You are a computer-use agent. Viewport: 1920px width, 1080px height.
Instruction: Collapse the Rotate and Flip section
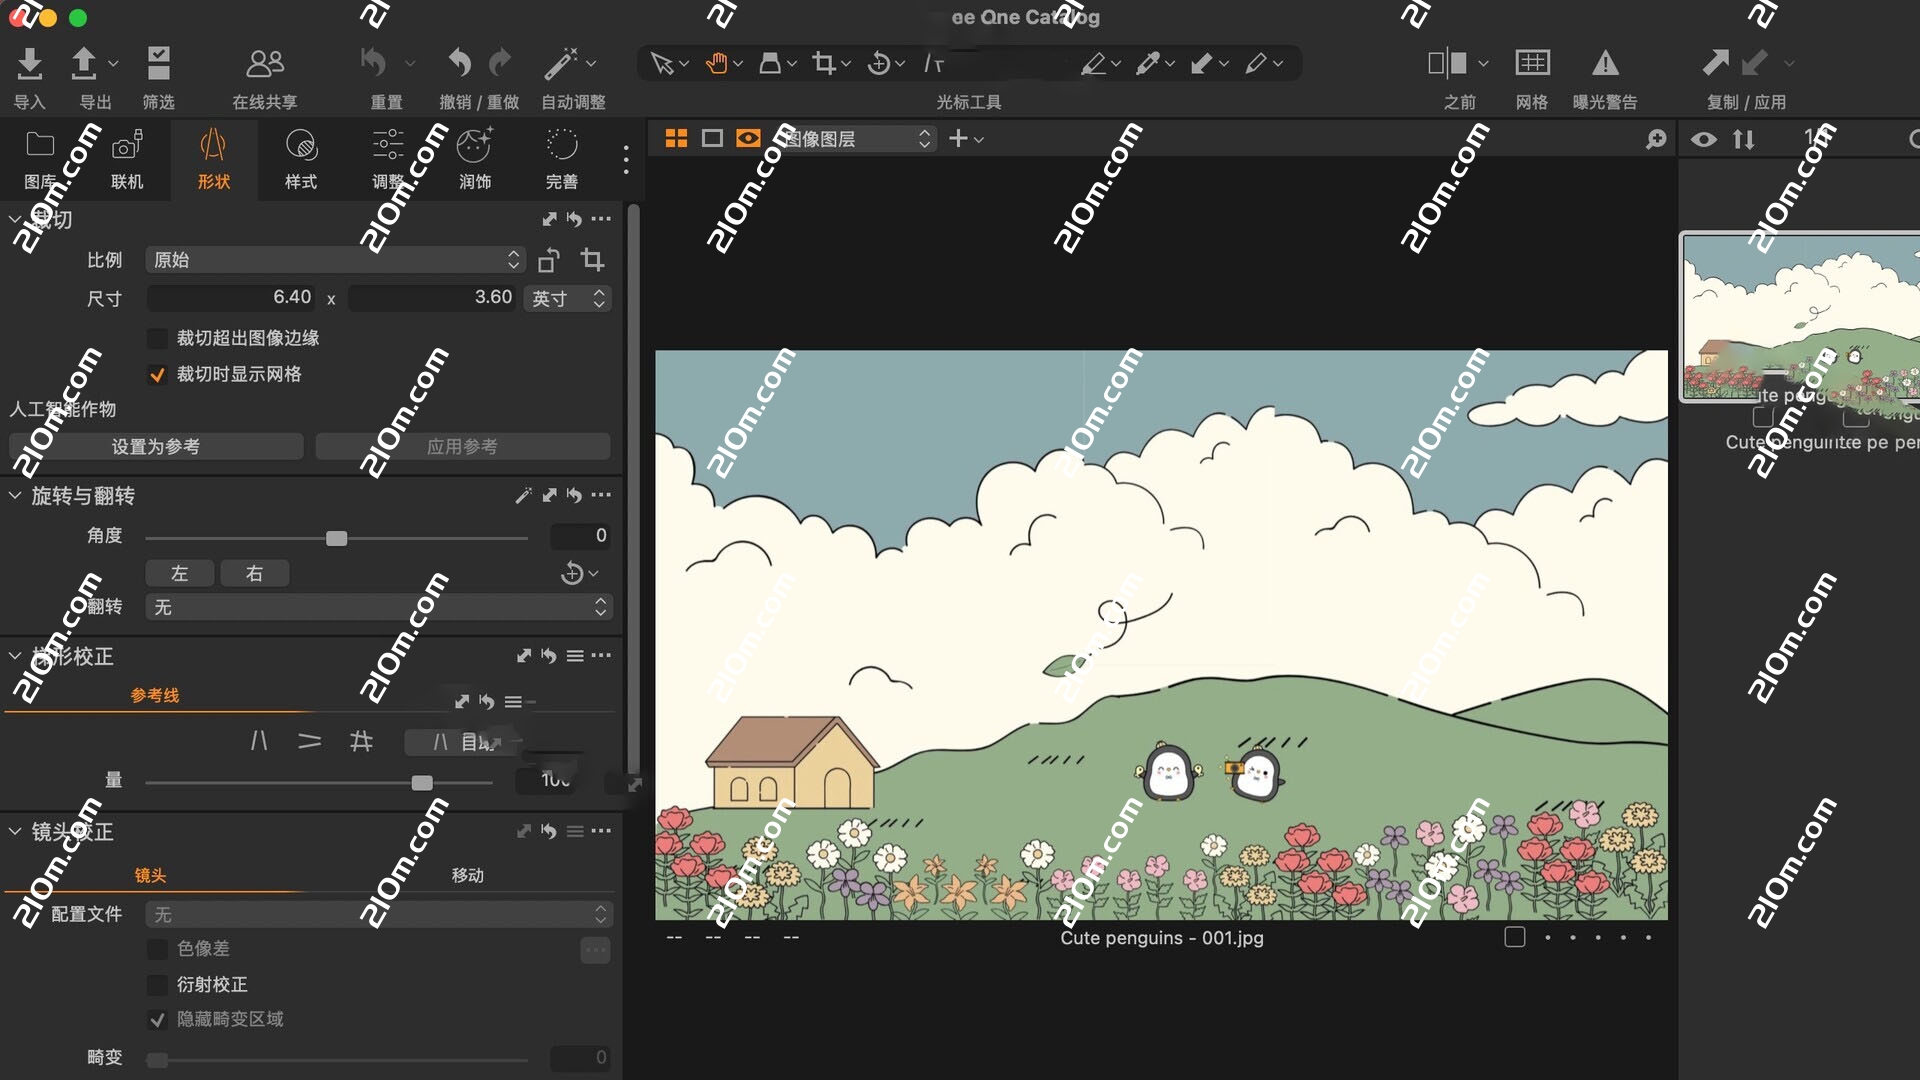(x=15, y=496)
